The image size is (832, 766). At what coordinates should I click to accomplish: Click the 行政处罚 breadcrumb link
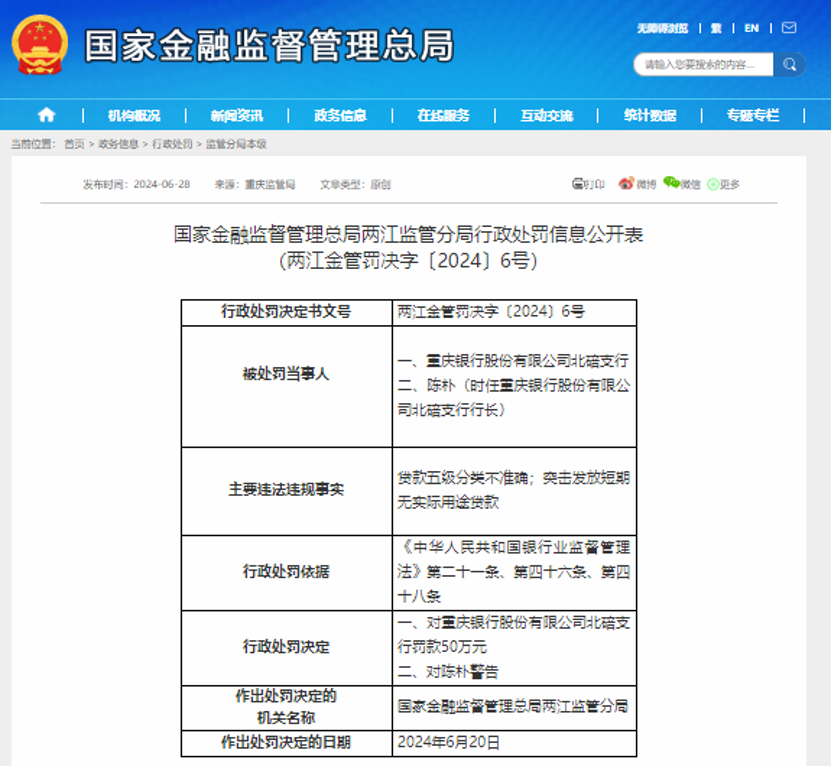tap(172, 144)
